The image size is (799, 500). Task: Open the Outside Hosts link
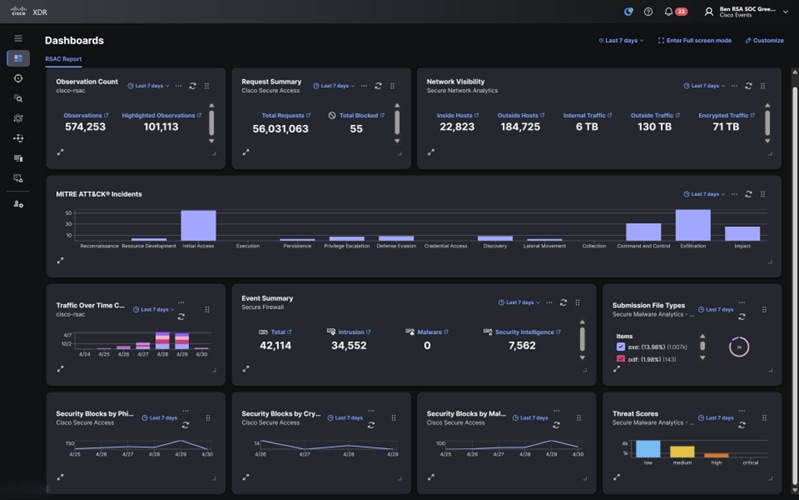point(521,115)
